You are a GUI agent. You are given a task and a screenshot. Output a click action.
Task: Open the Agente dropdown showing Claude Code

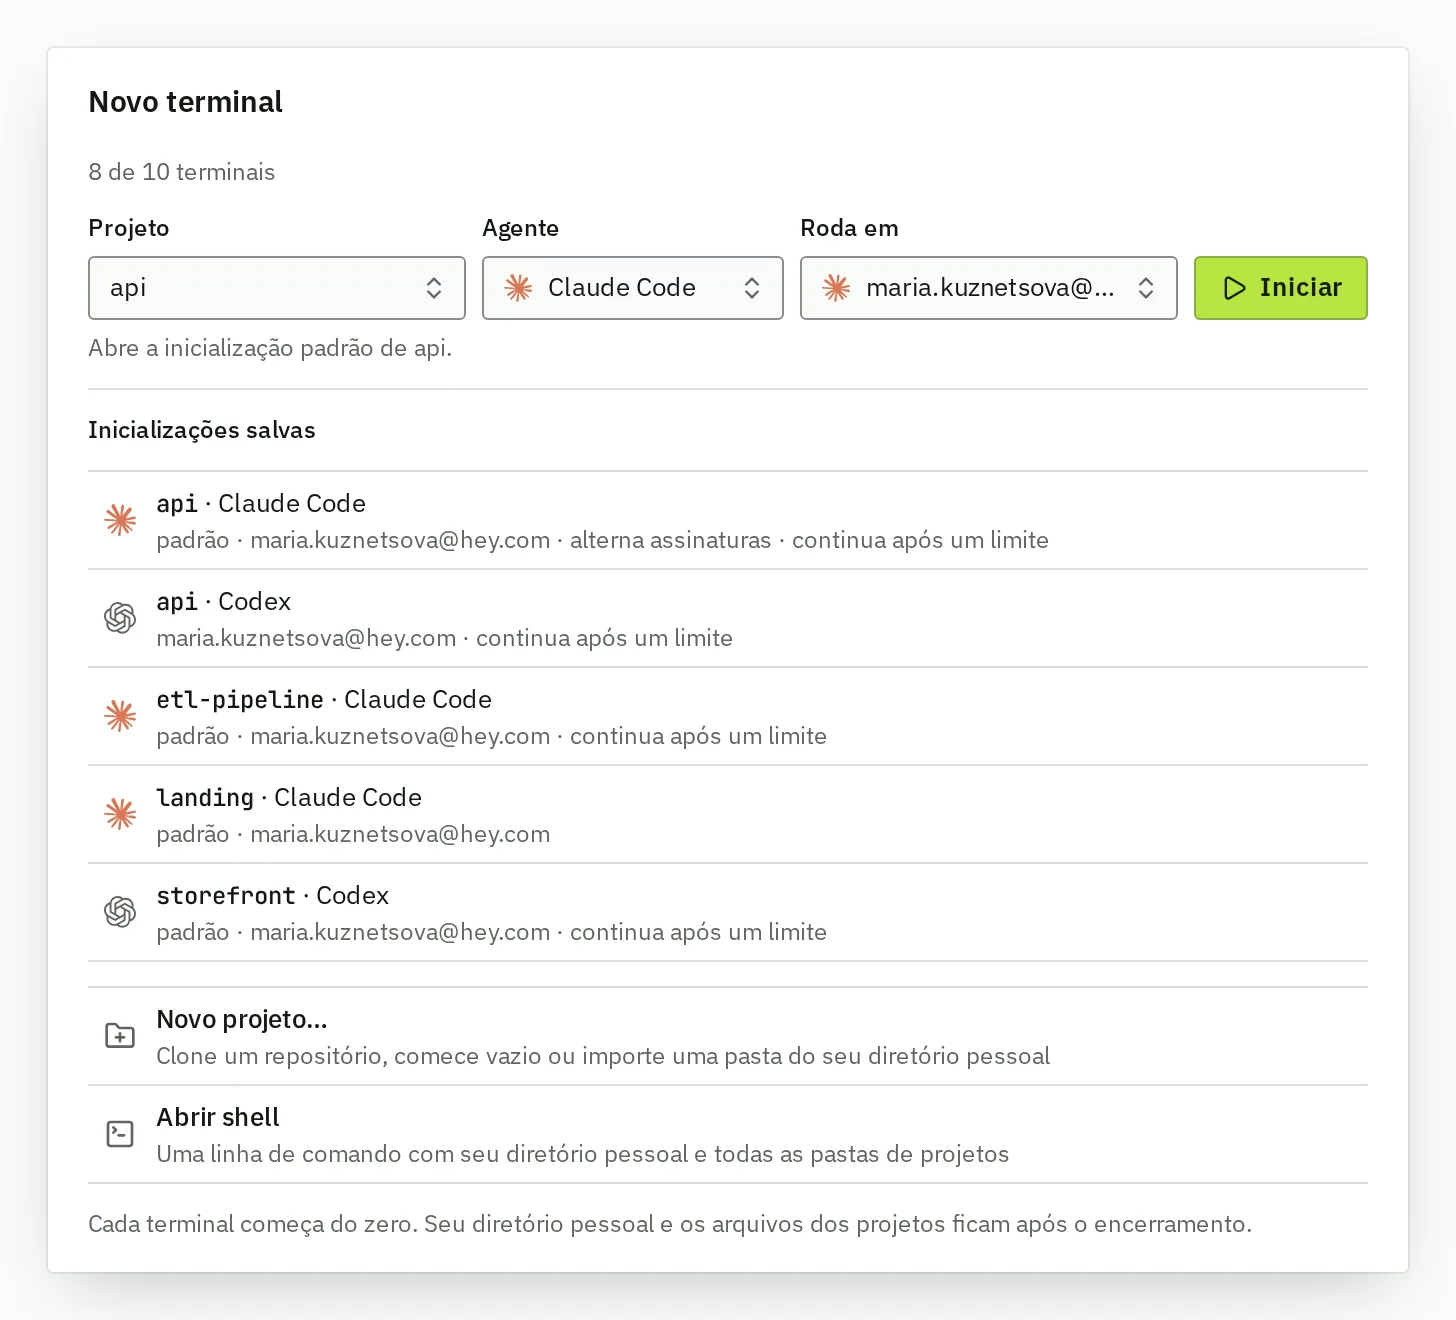coord(633,288)
